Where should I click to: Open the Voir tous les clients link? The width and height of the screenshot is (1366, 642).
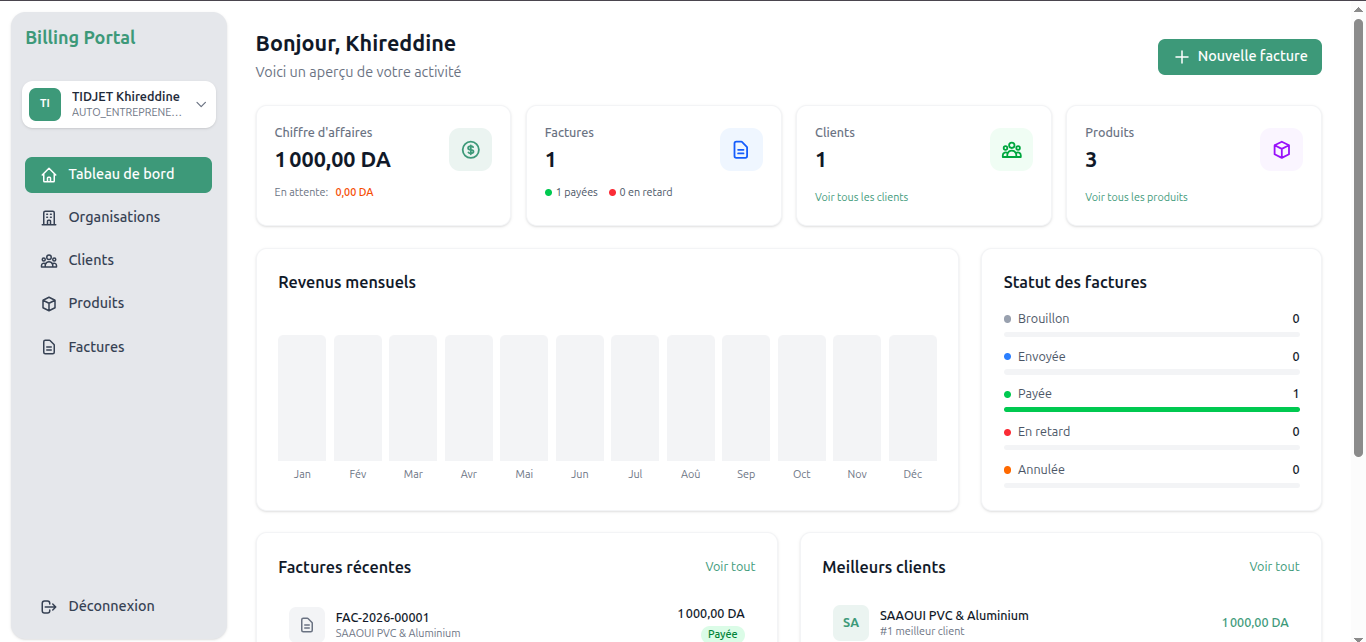click(x=861, y=197)
